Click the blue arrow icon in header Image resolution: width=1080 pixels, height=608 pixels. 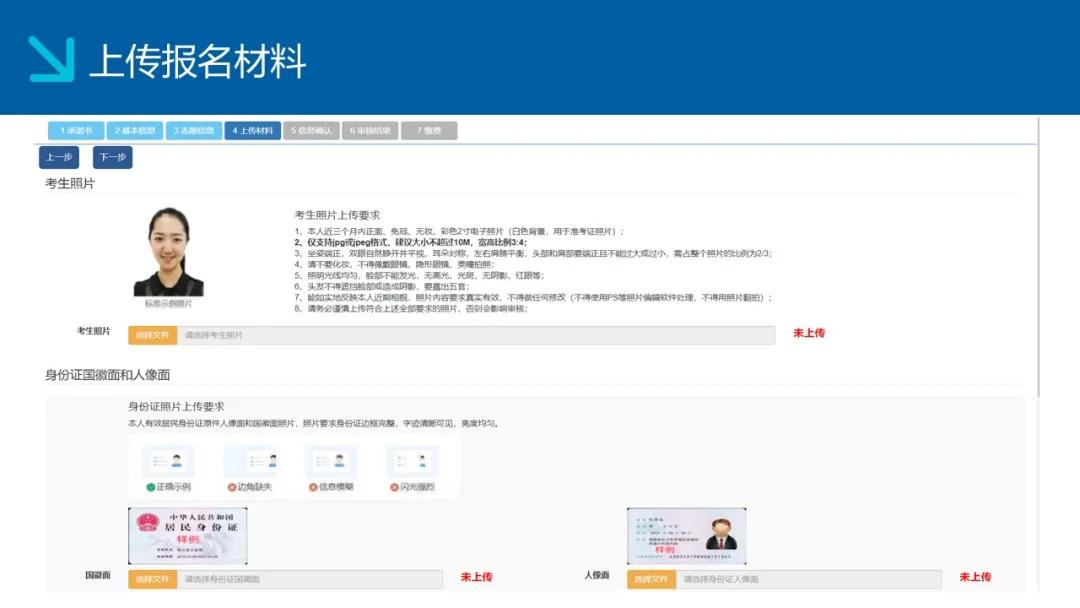51,58
